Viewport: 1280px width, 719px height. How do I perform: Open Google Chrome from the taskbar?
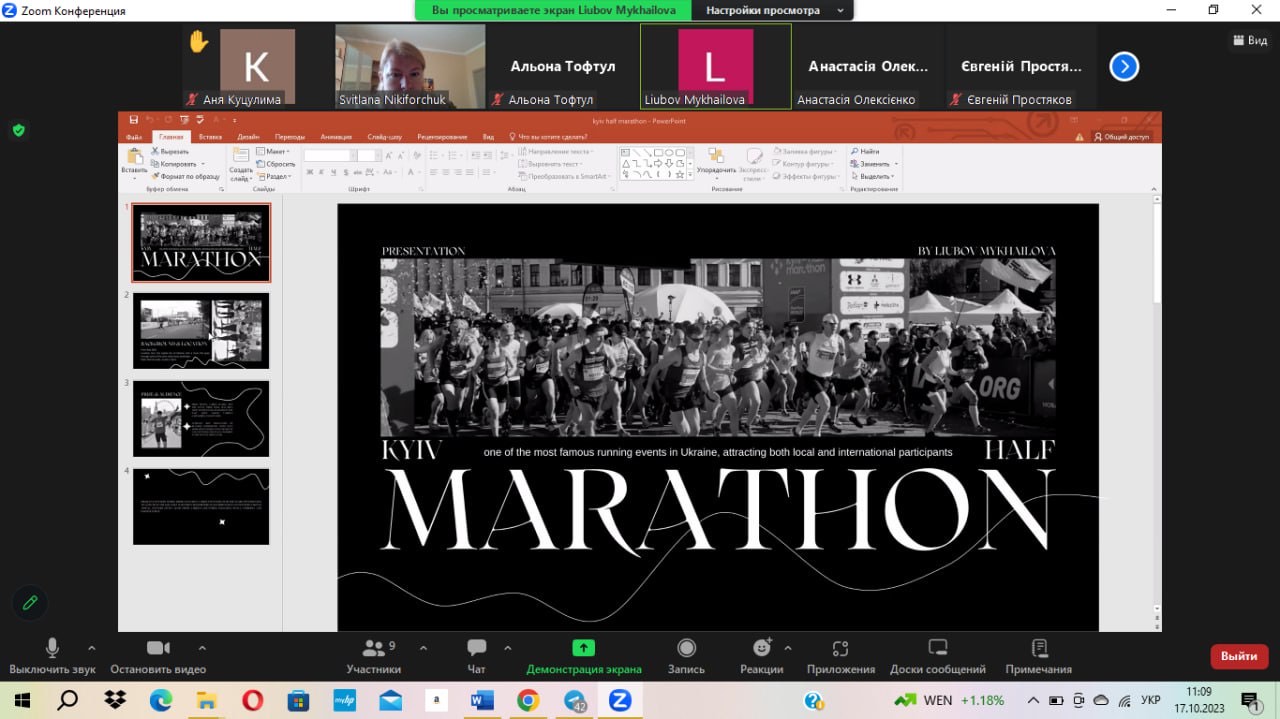click(x=528, y=700)
